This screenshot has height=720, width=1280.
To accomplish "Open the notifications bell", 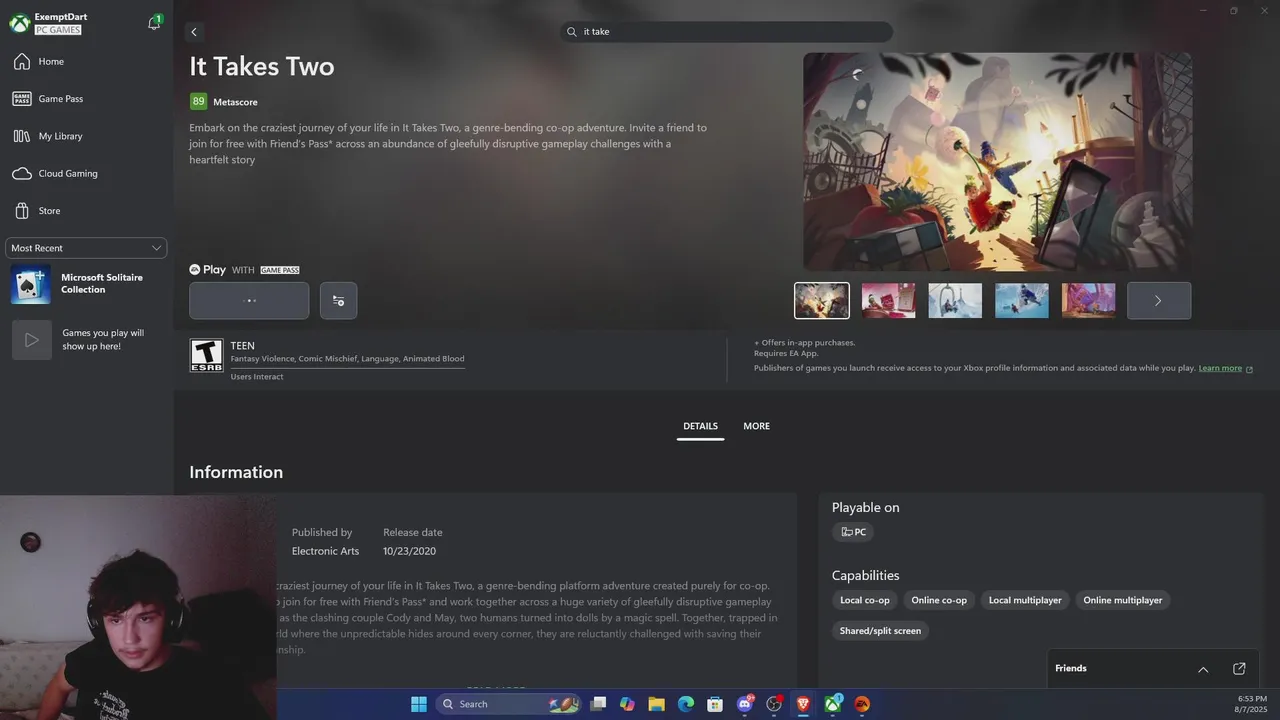I will coord(154,23).
